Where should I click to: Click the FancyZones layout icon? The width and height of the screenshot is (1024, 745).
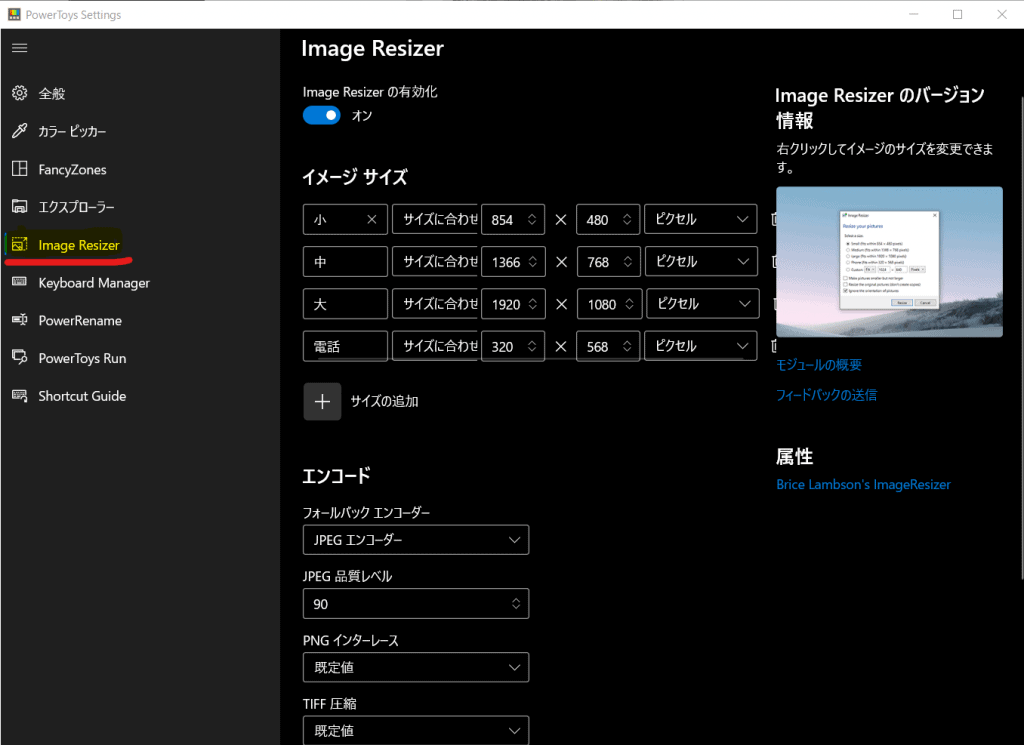(x=19, y=170)
